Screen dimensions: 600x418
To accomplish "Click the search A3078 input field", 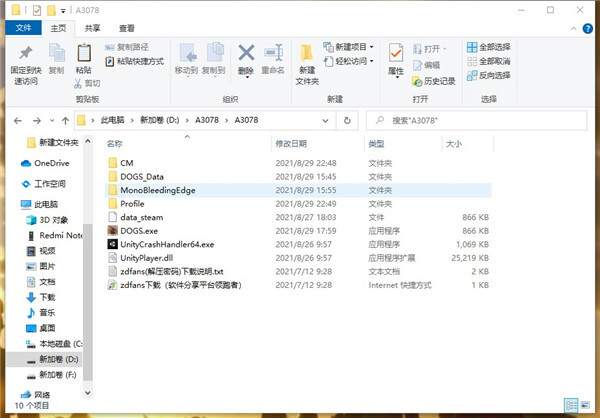I will point(476,121).
